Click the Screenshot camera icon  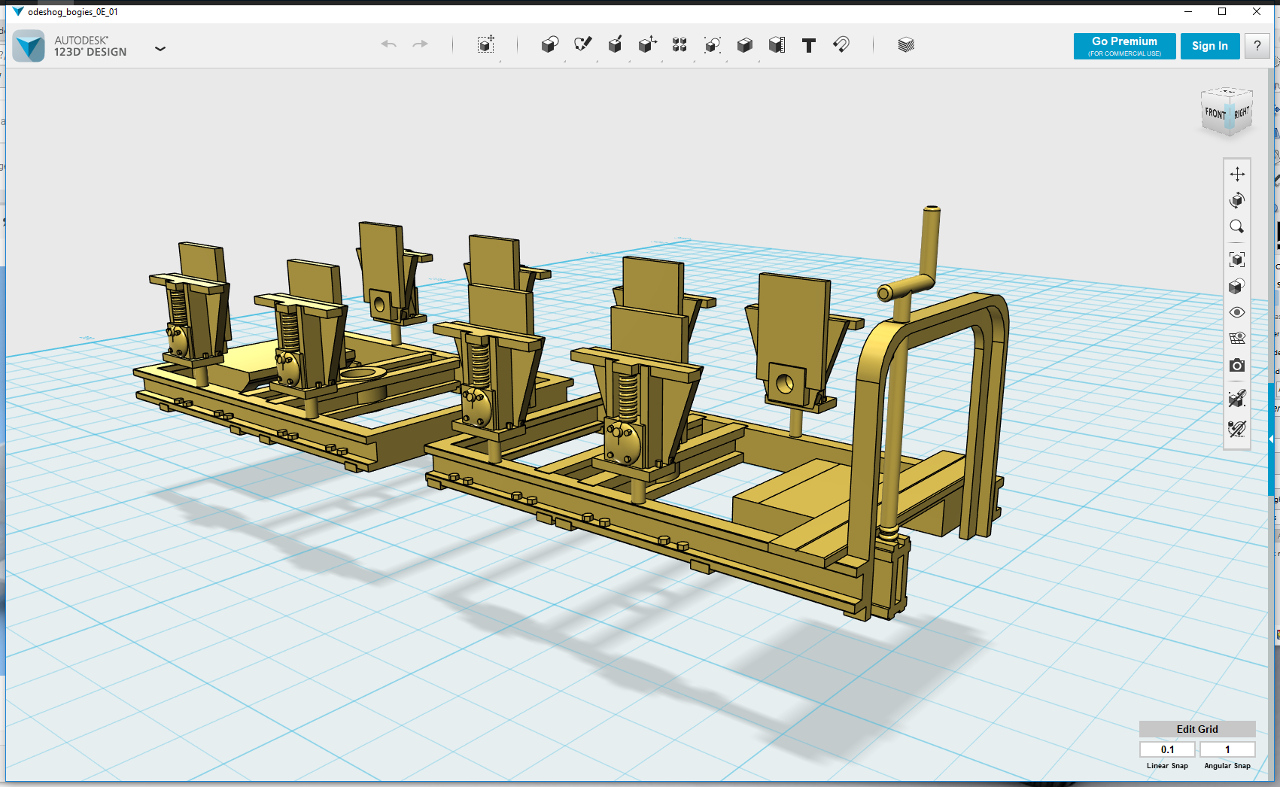pos(1237,366)
